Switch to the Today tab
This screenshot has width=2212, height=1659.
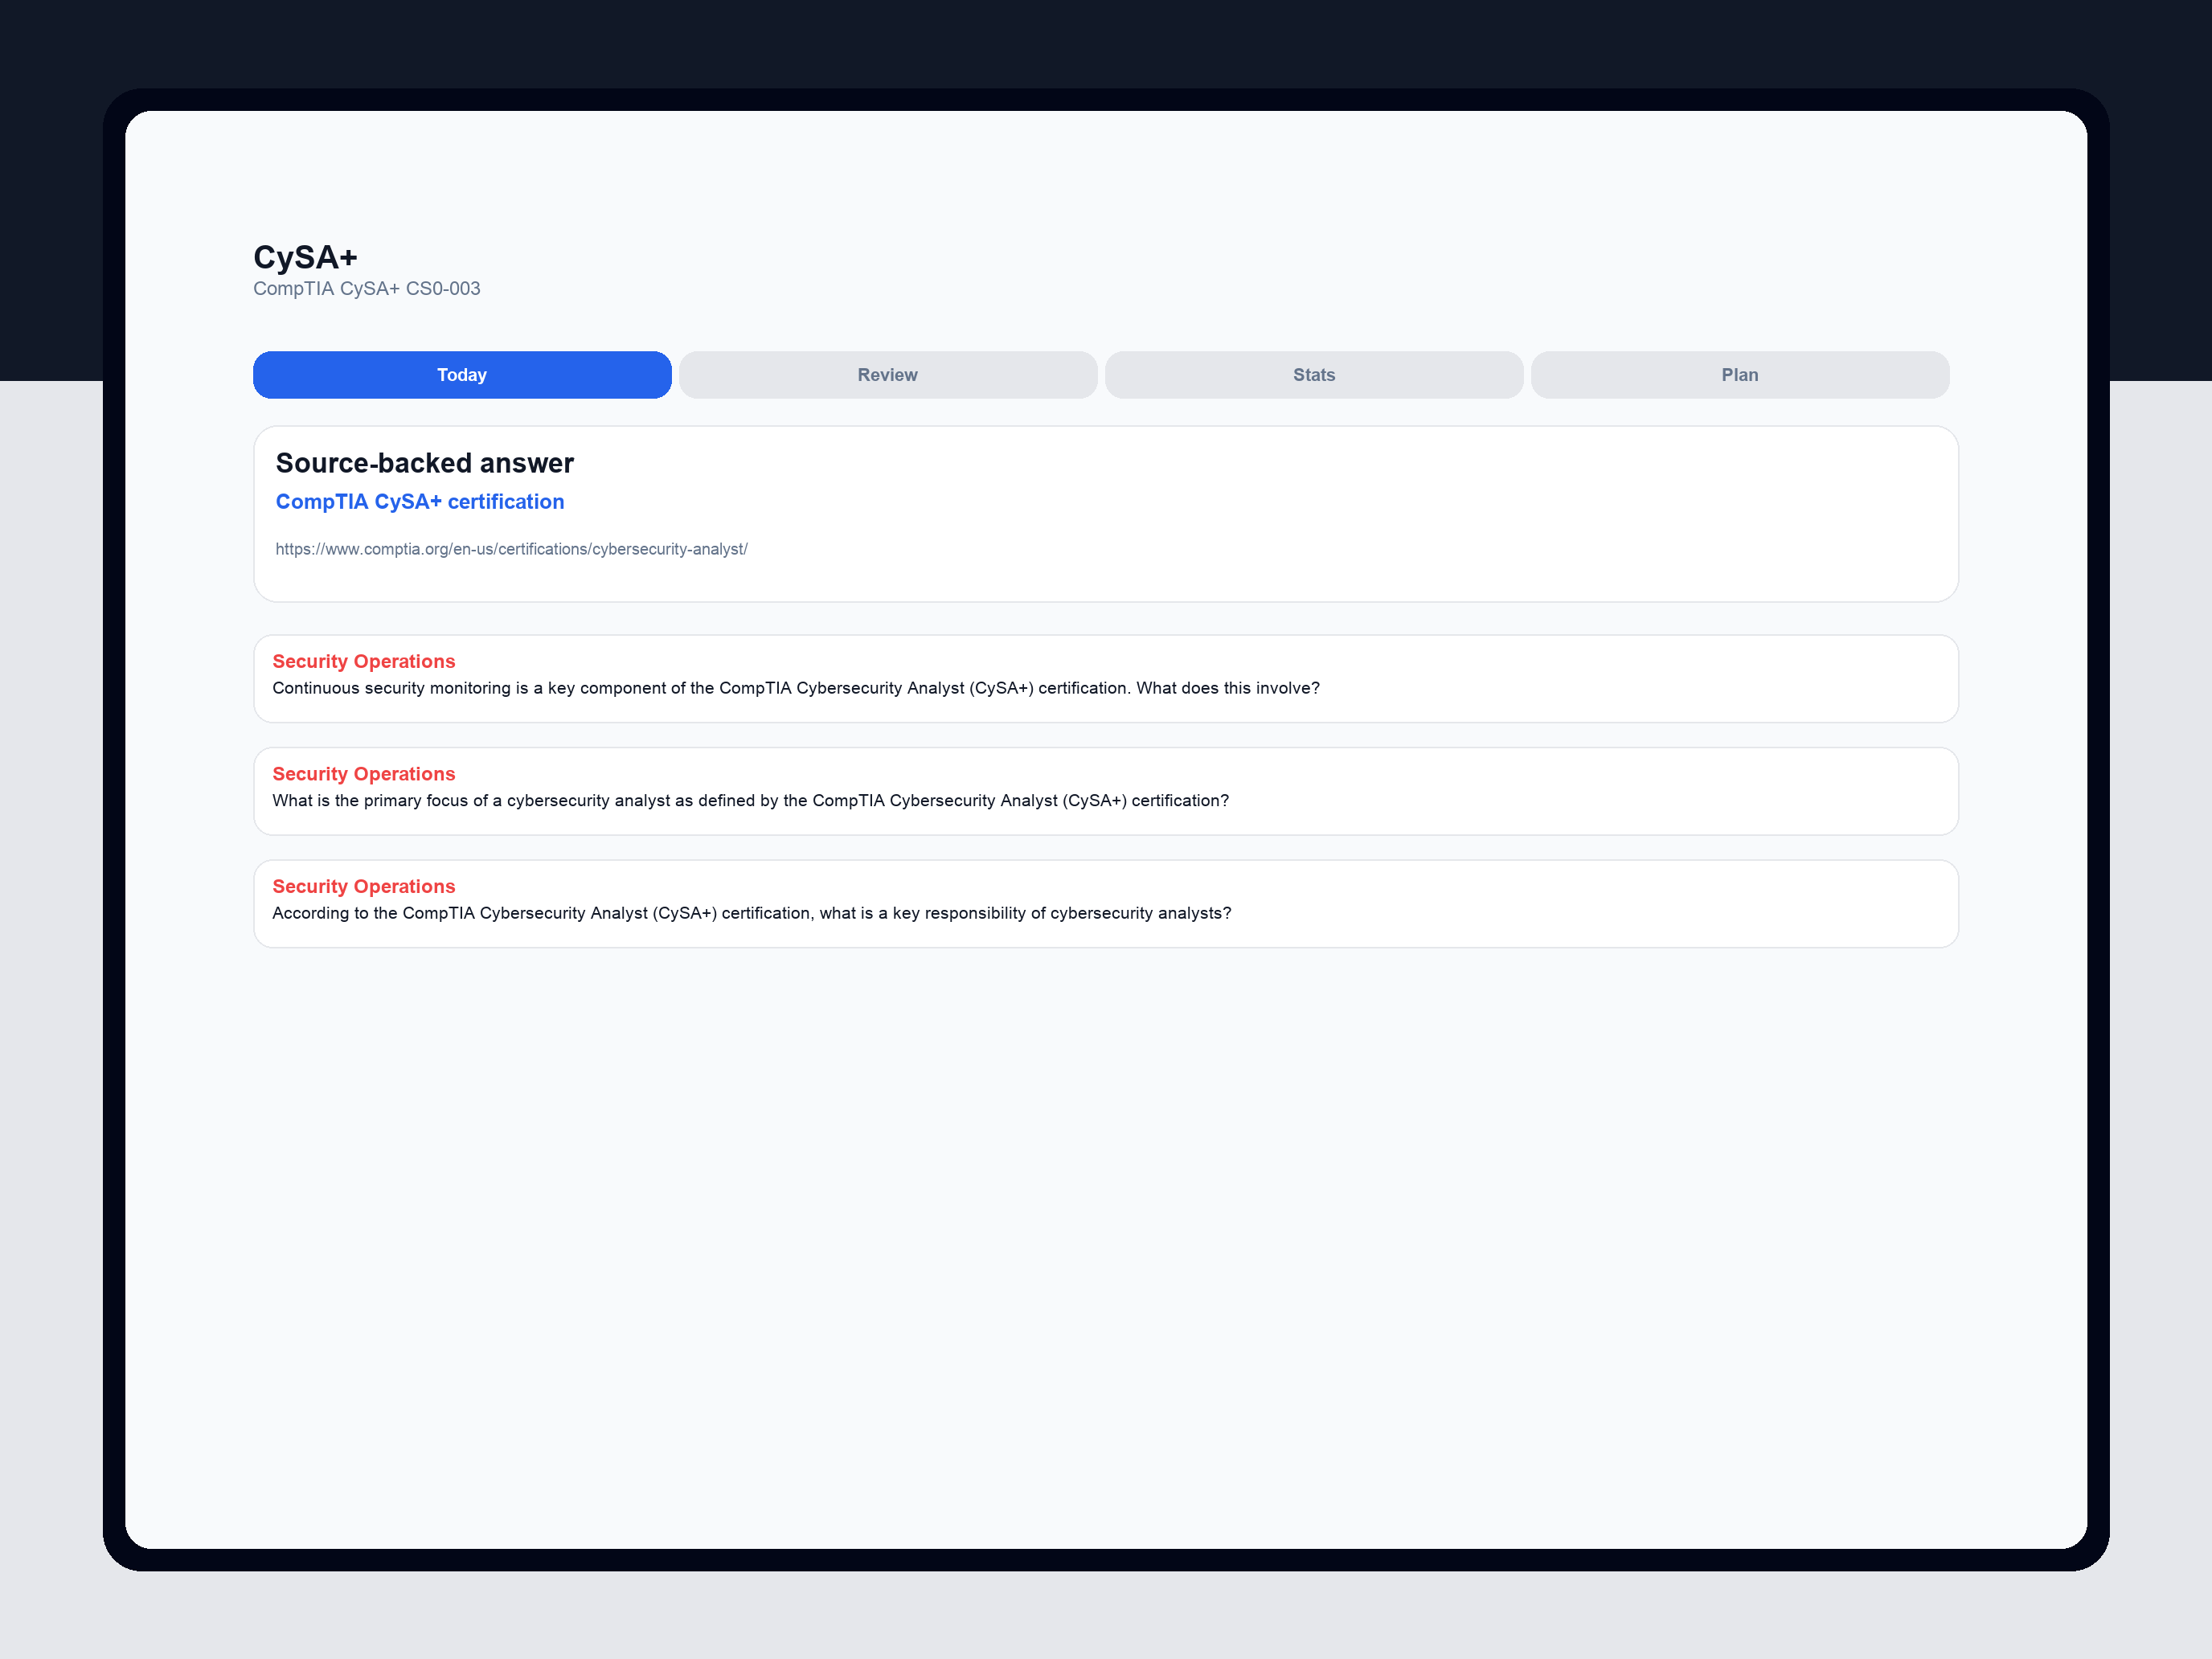(x=462, y=375)
